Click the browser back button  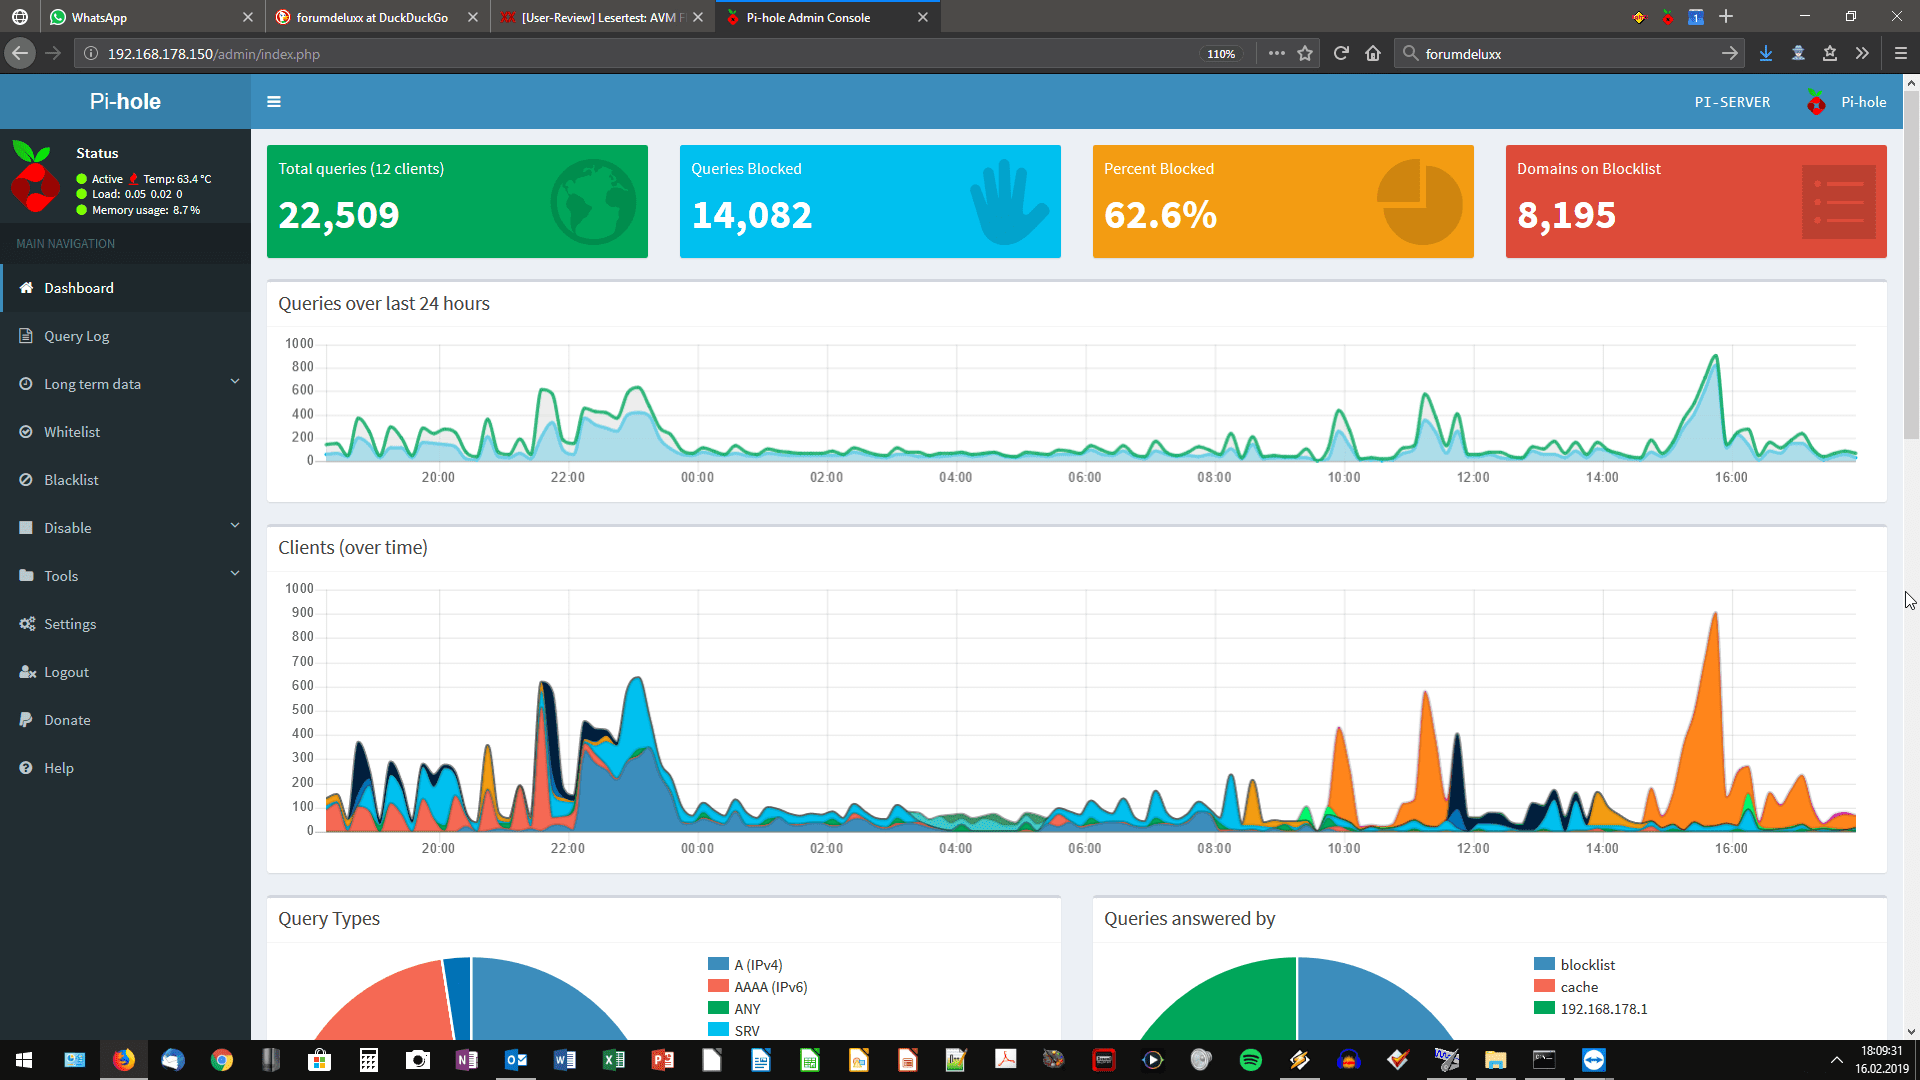[x=20, y=54]
